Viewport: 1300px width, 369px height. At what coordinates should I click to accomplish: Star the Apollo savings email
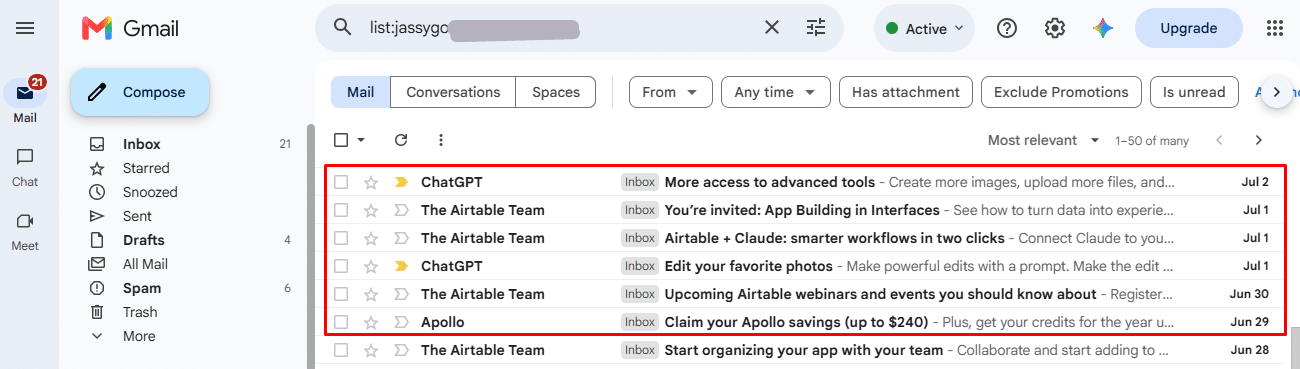pos(371,322)
